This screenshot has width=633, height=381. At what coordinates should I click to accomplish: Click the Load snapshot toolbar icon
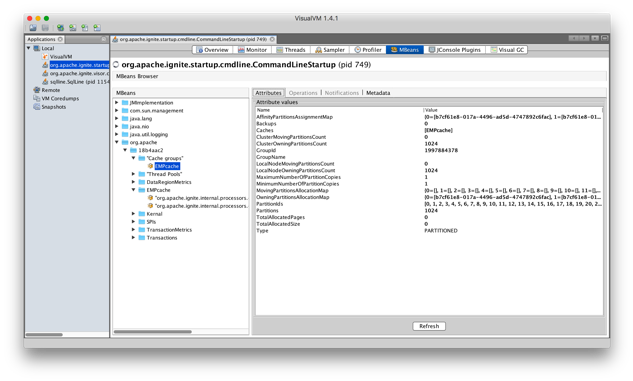coord(33,28)
